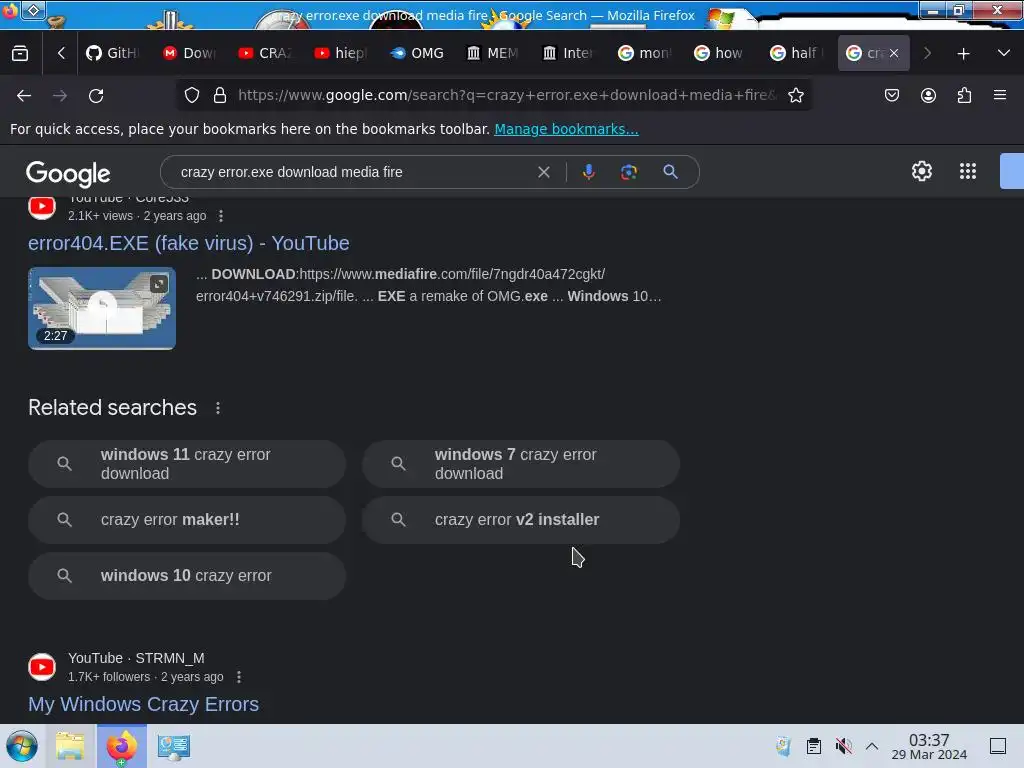
Task: Open Firefox account icon
Action: pos(928,95)
